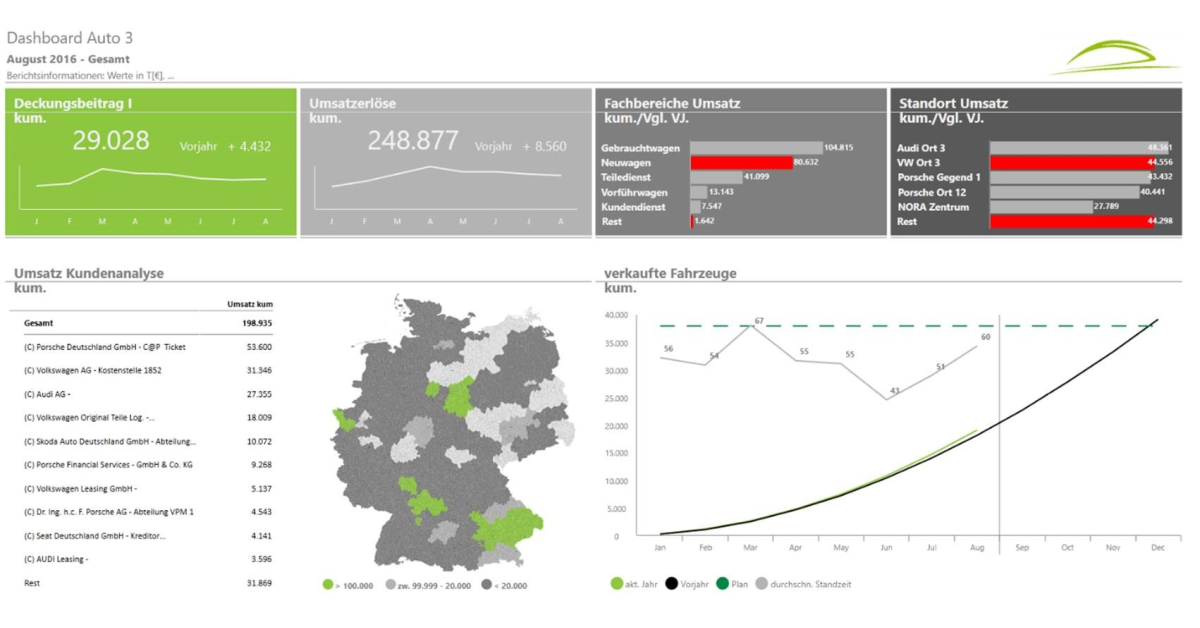Select the 'Seat Deutschland GmbH - Kreditor' row
This screenshot has height=628, width=1200.
point(147,536)
